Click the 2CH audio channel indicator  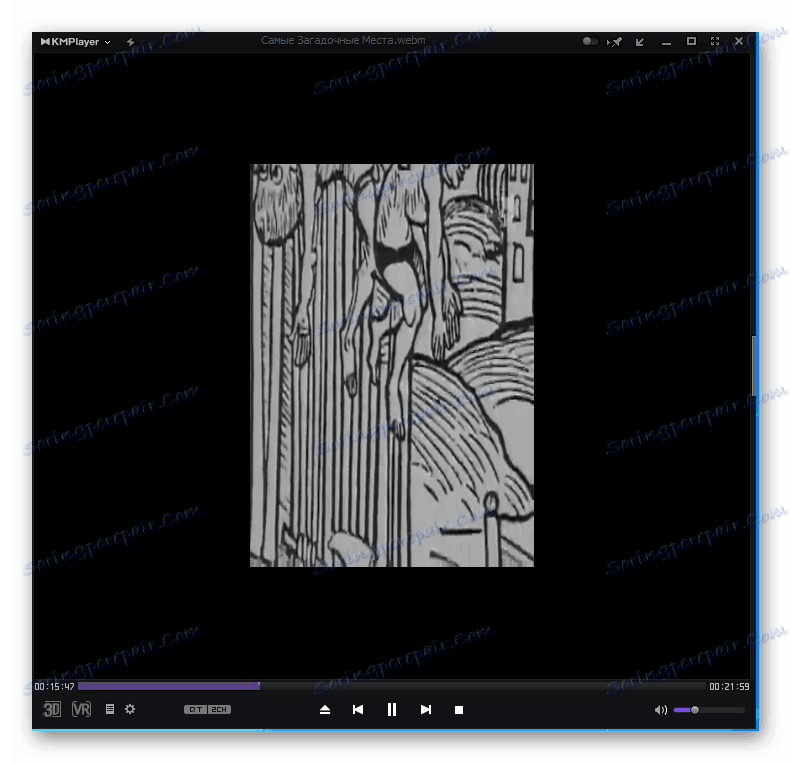(x=219, y=710)
